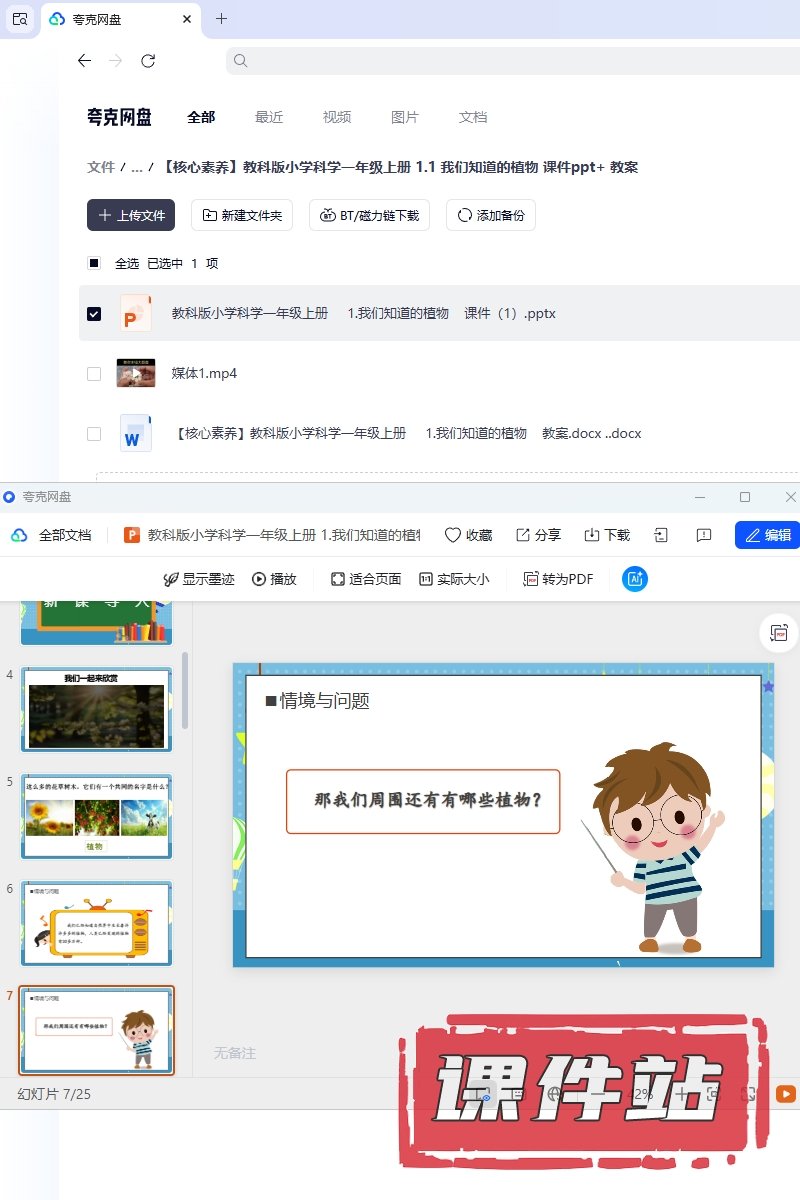This screenshot has width=800, height=1200.
Task: Click the convert-to-PDF floating icon
Action: [x=779, y=633]
